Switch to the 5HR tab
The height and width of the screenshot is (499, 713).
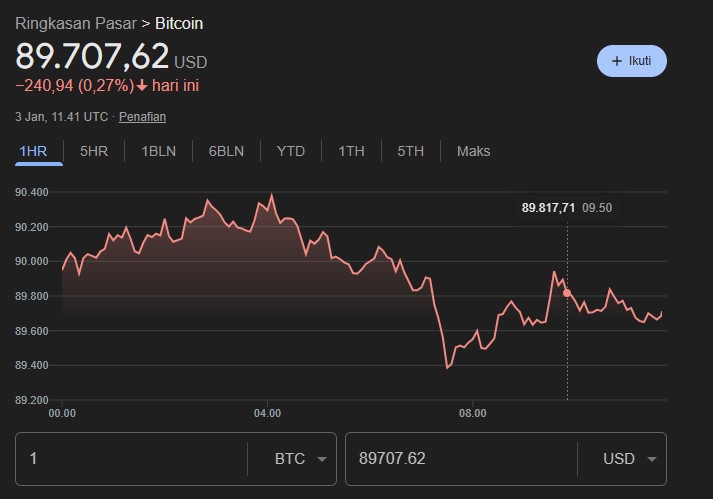(x=94, y=151)
